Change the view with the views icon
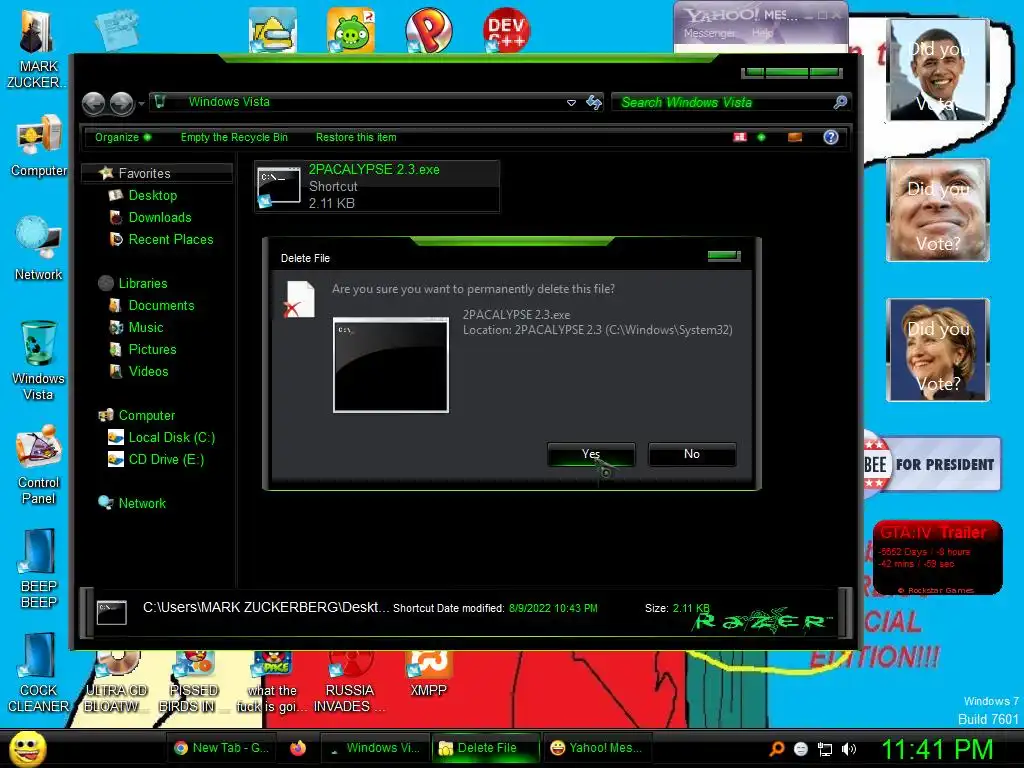 point(739,137)
